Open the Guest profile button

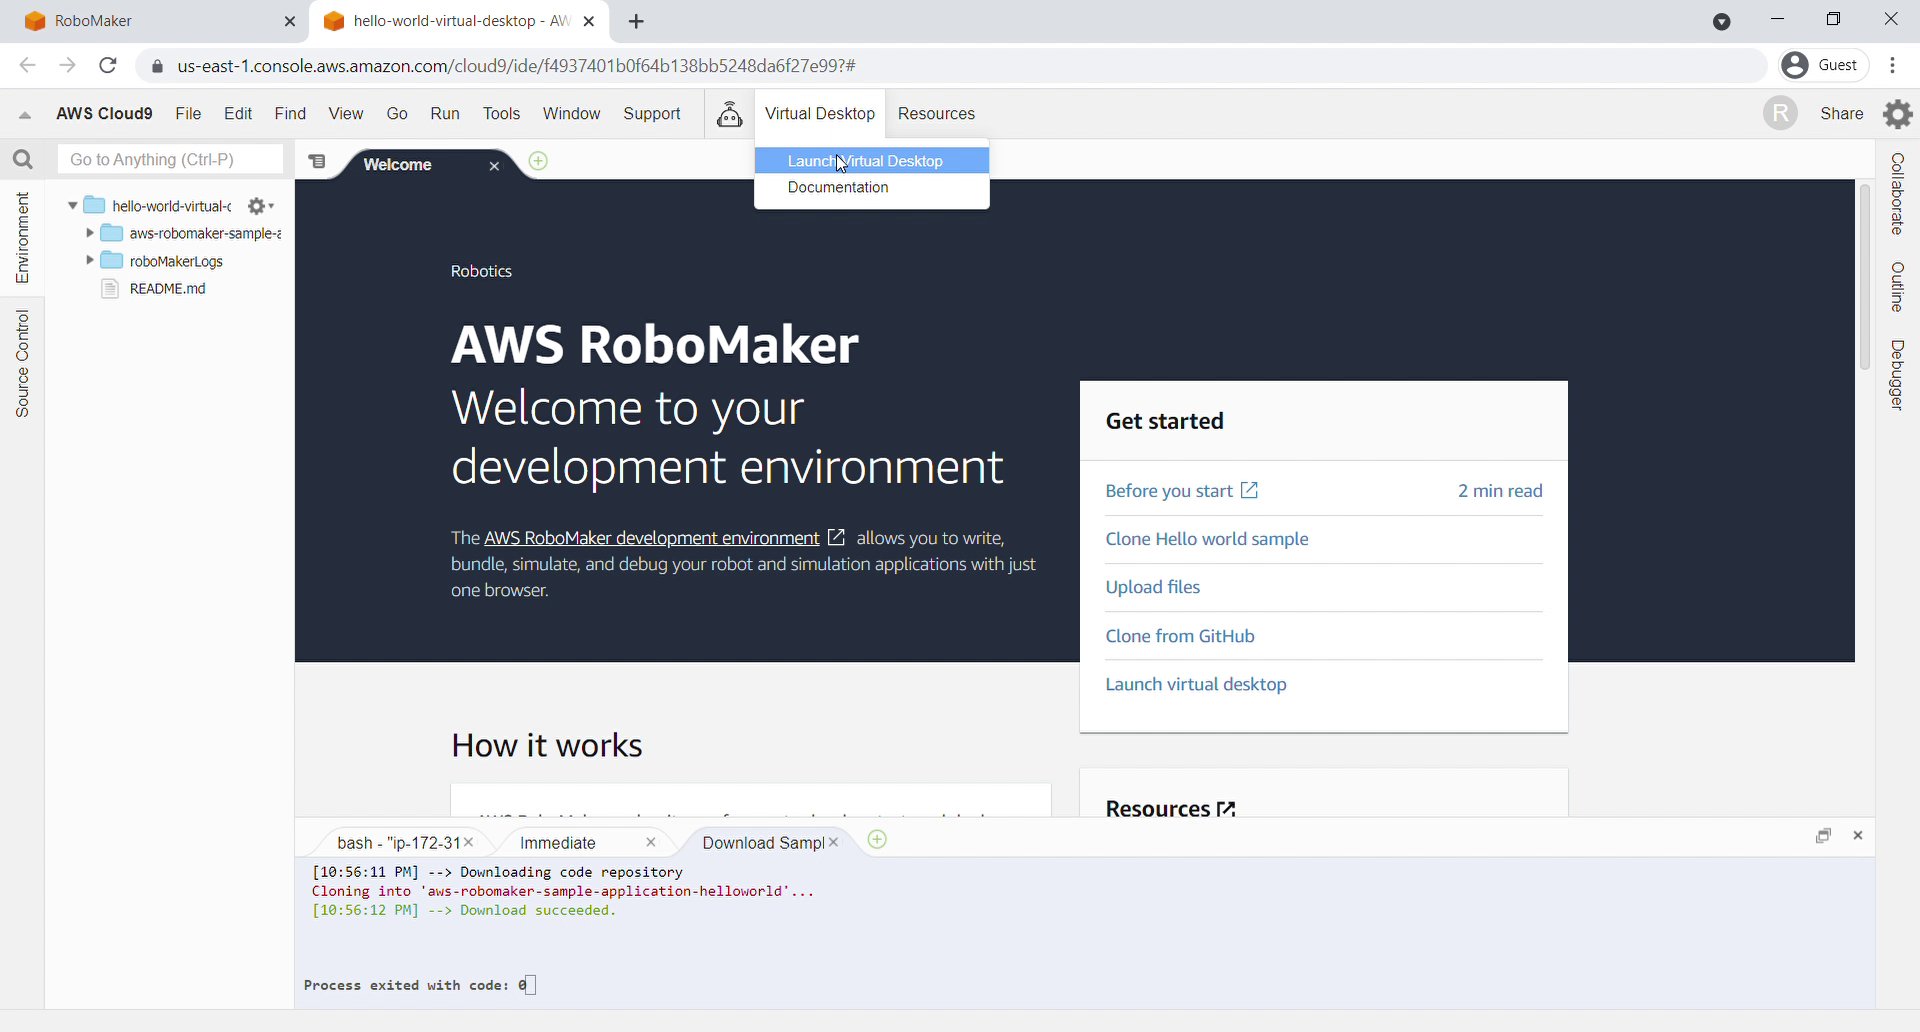(1824, 66)
